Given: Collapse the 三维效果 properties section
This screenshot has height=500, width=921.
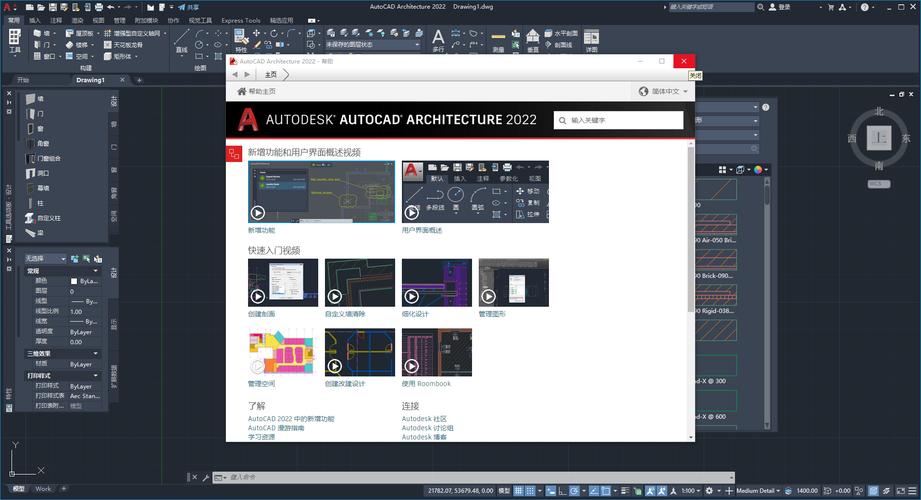Looking at the screenshot, I should point(95,354).
